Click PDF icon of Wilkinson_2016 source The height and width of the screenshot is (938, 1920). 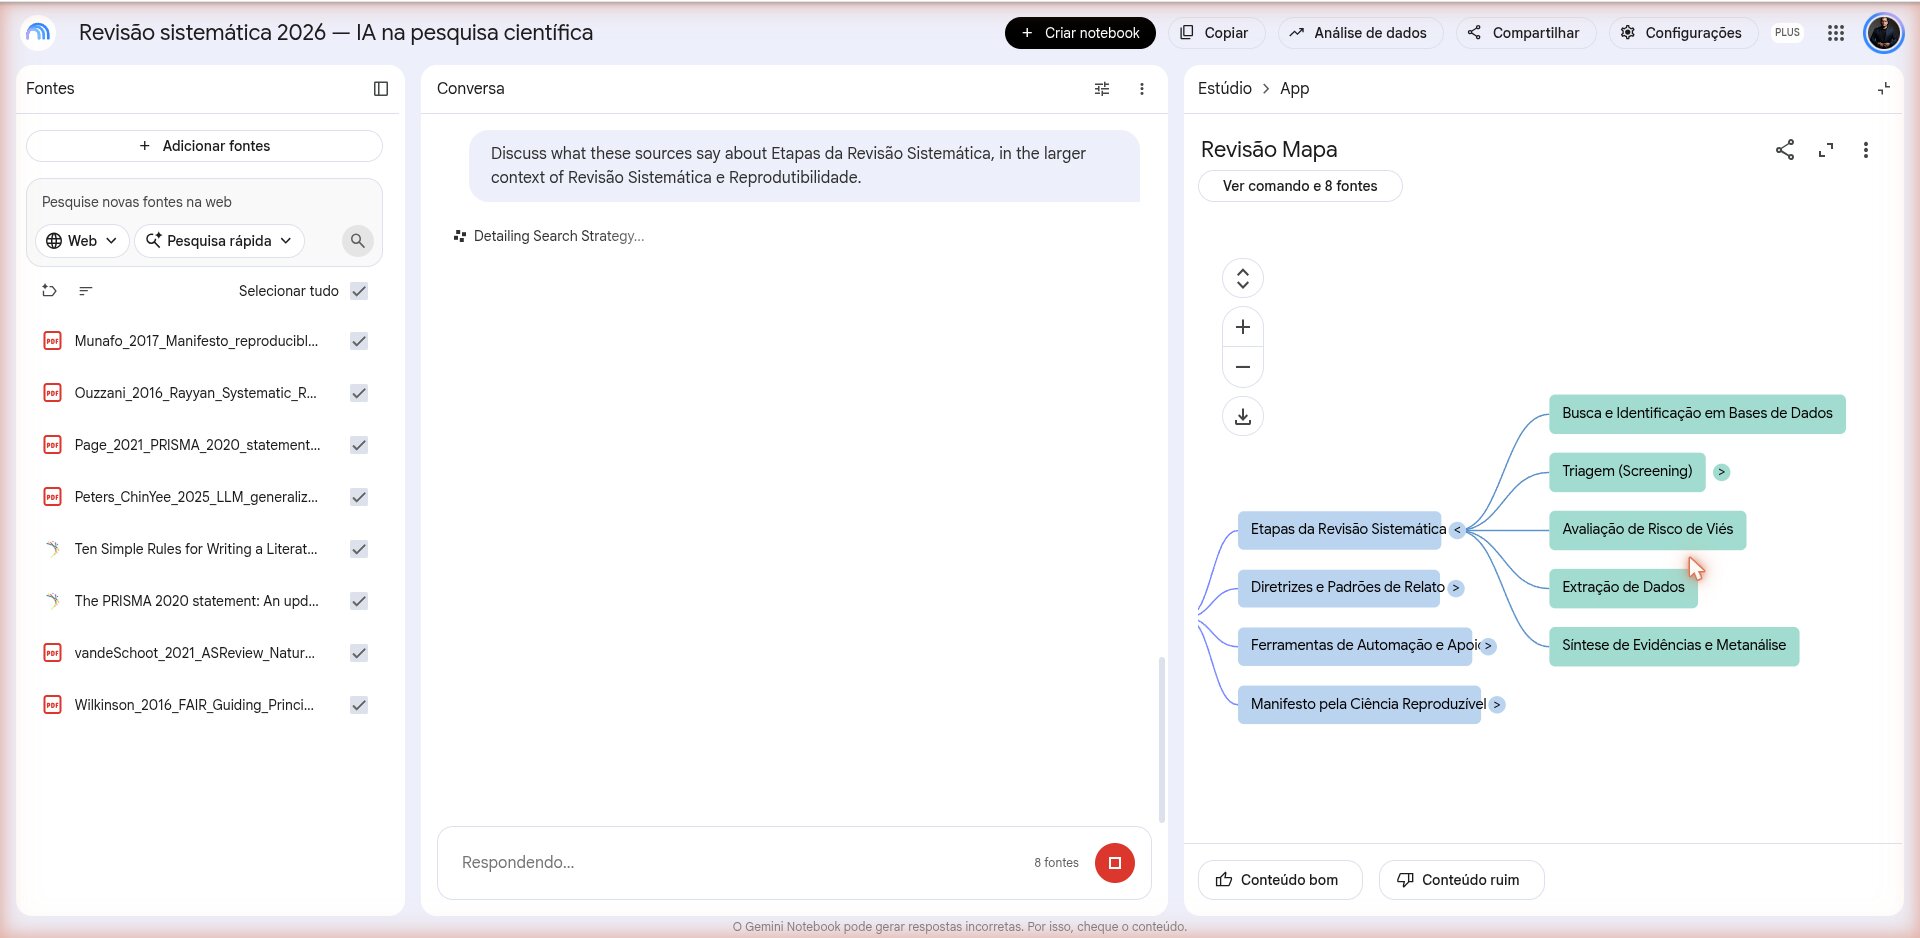pos(52,705)
